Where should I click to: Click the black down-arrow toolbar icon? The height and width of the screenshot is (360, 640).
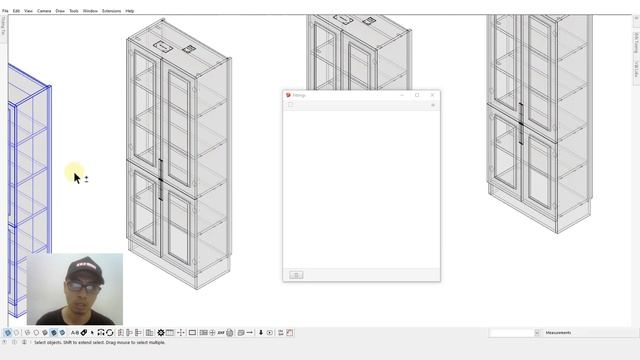[261, 333]
